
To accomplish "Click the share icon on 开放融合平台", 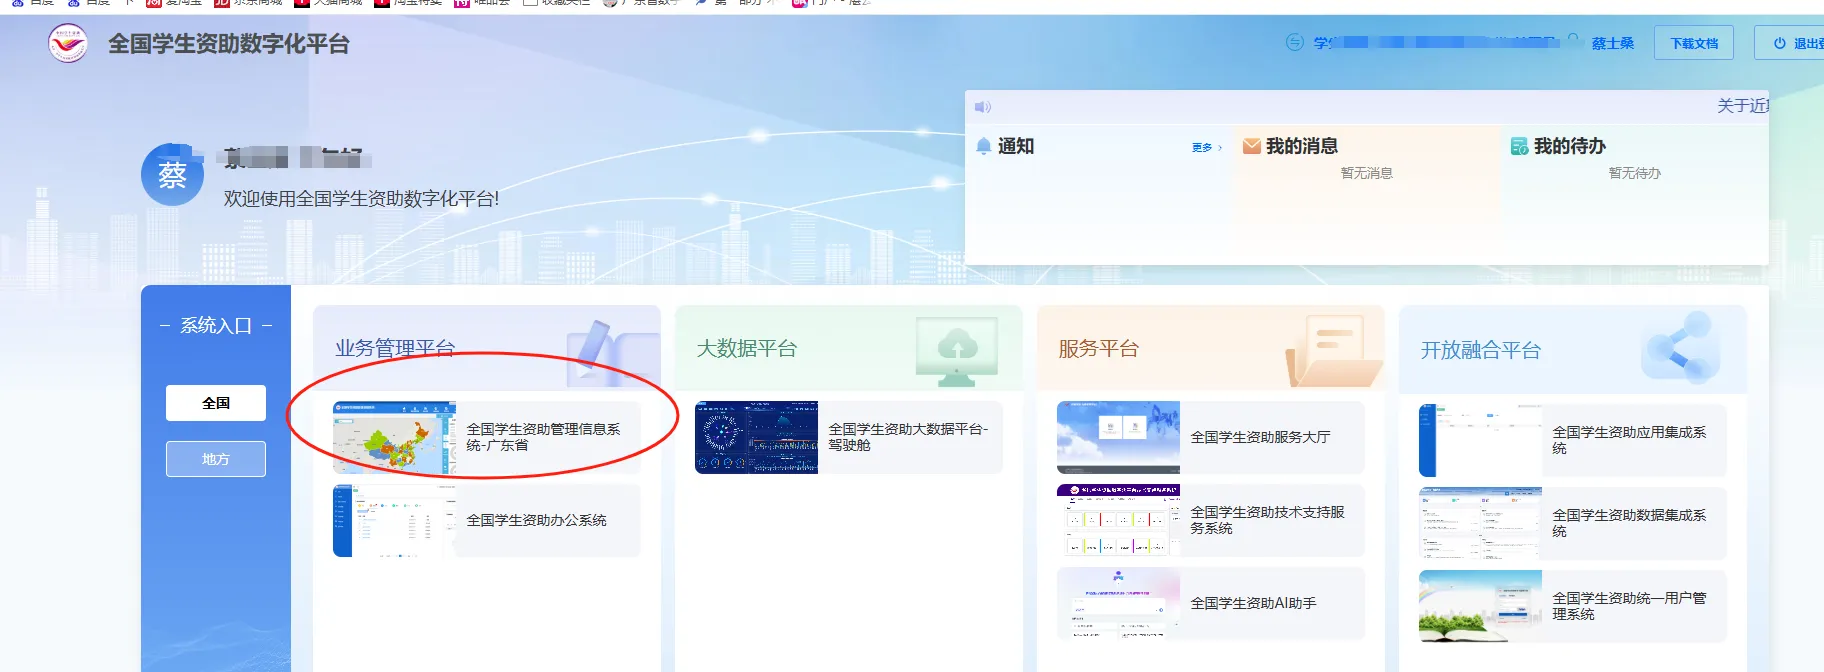I will point(1682,348).
